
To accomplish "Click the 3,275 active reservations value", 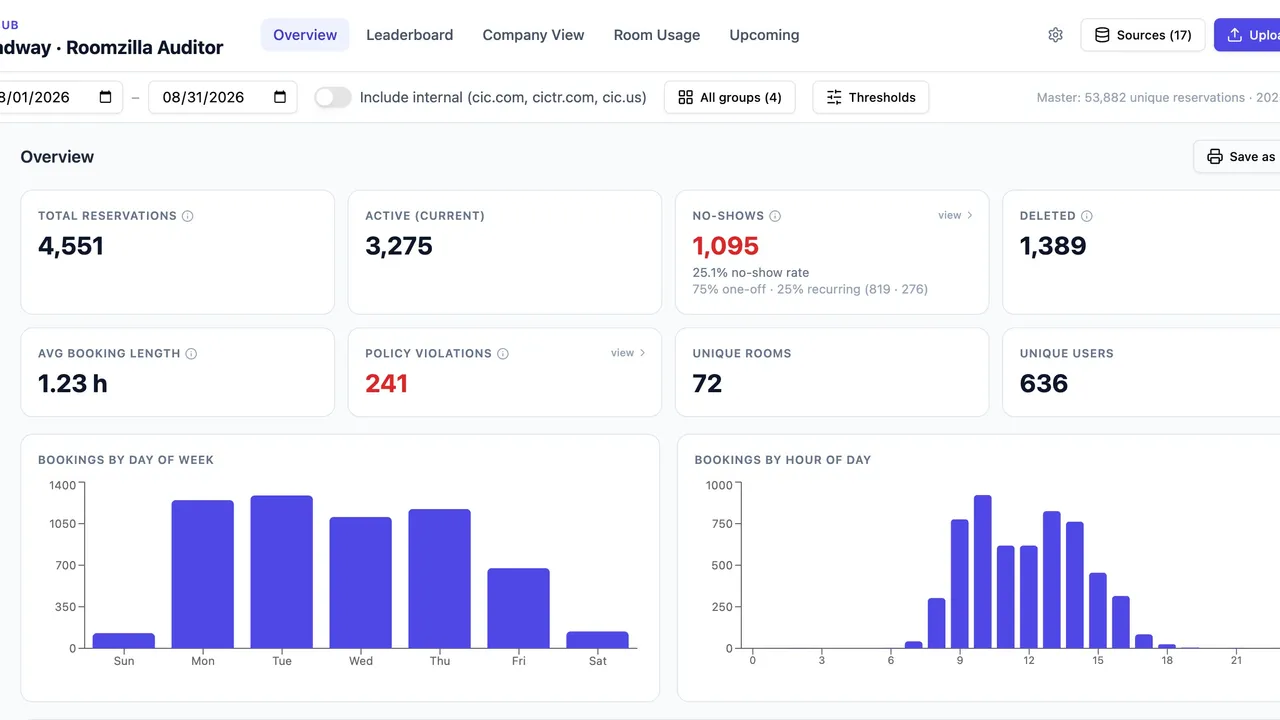I will 399,246.
